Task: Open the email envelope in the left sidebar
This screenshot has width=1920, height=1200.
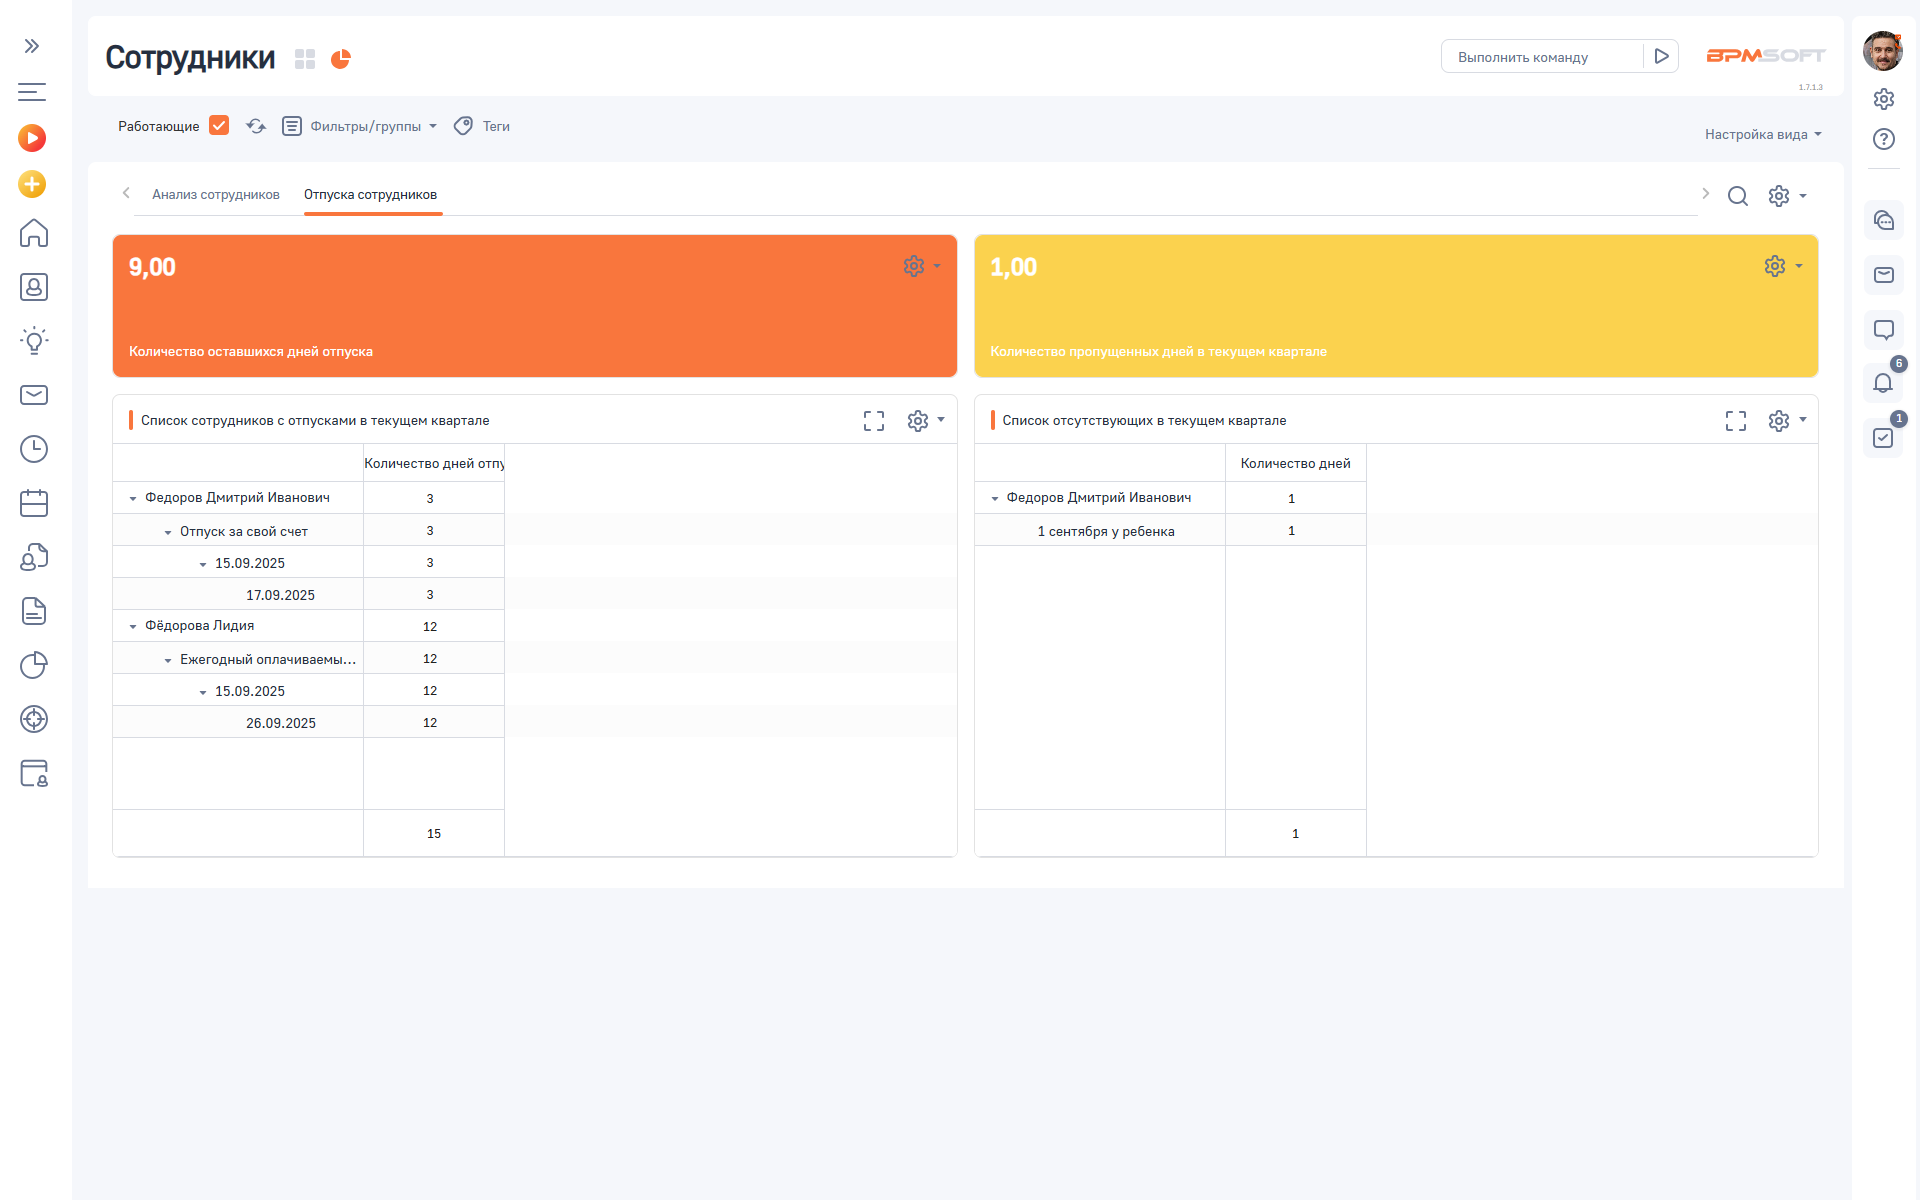Action: pyautogui.click(x=34, y=395)
